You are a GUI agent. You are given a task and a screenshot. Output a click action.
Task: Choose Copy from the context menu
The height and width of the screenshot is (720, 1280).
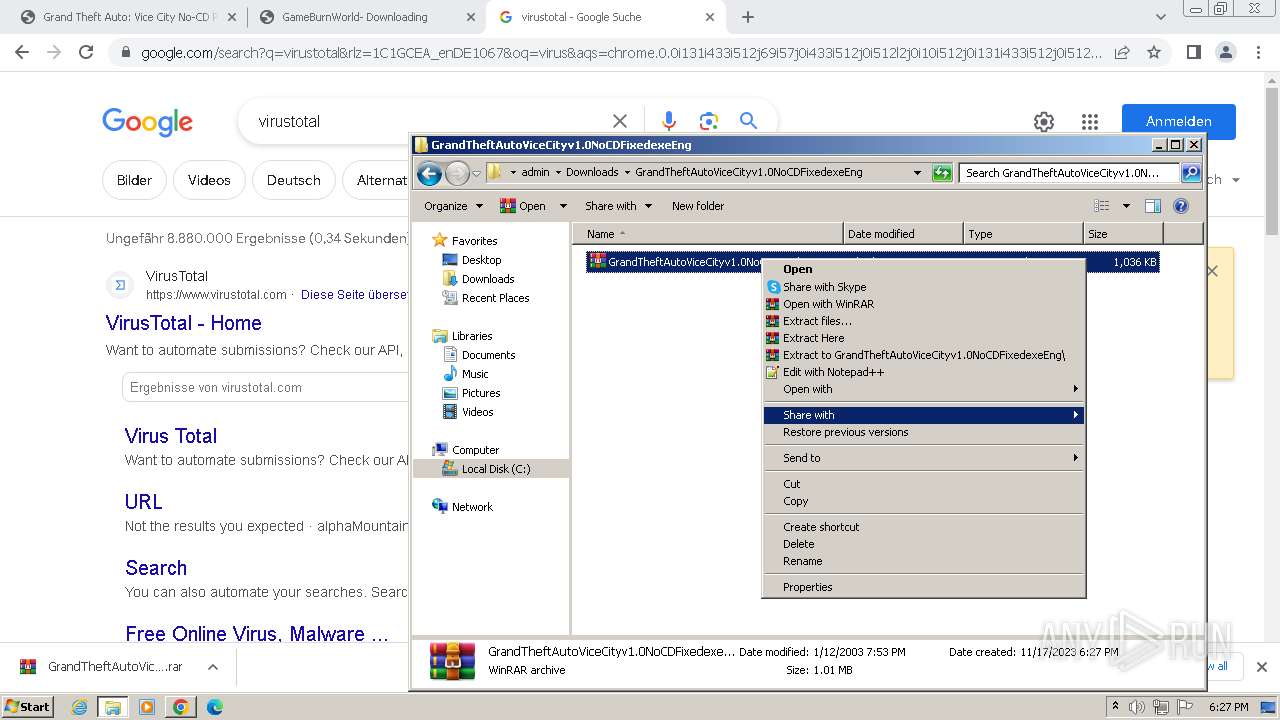[x=923, y=501]
